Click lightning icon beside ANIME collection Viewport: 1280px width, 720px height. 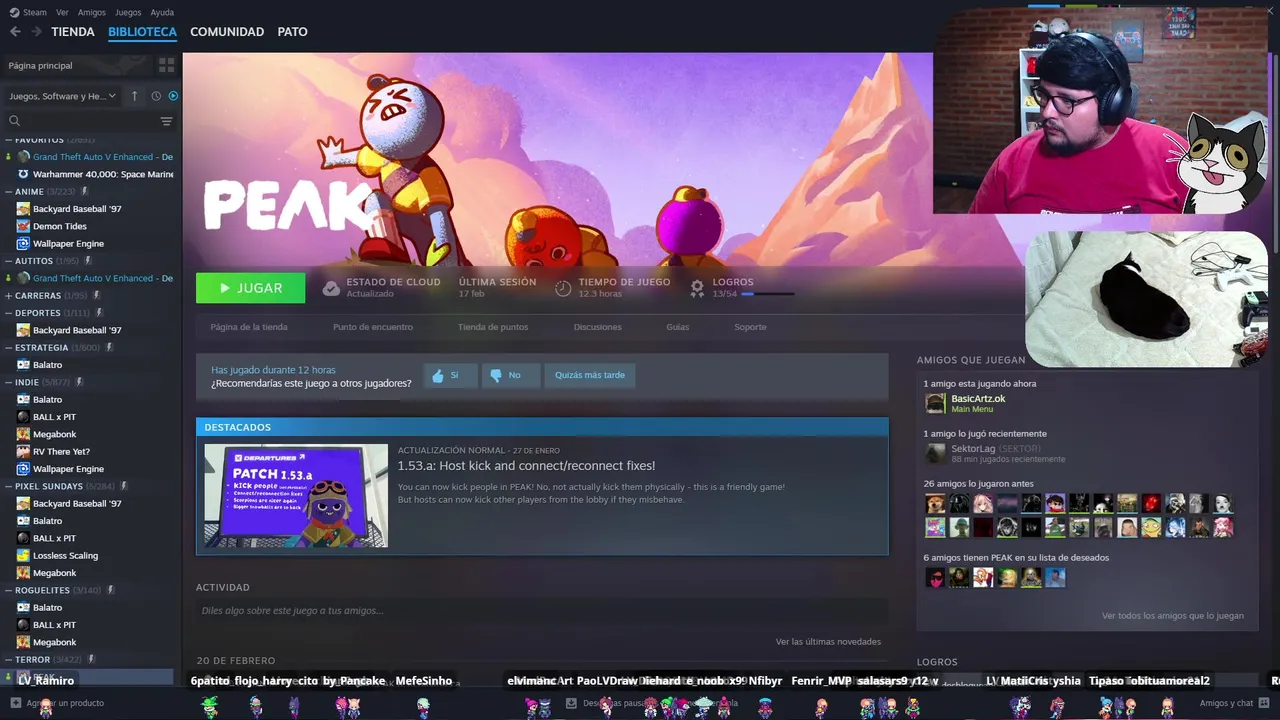click(85, 191)
